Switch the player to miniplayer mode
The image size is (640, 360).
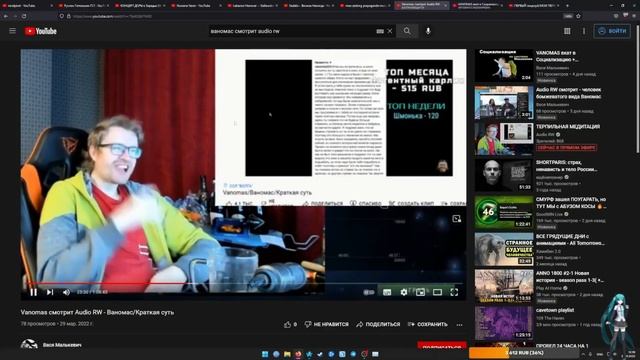click(x=420, y=292)
